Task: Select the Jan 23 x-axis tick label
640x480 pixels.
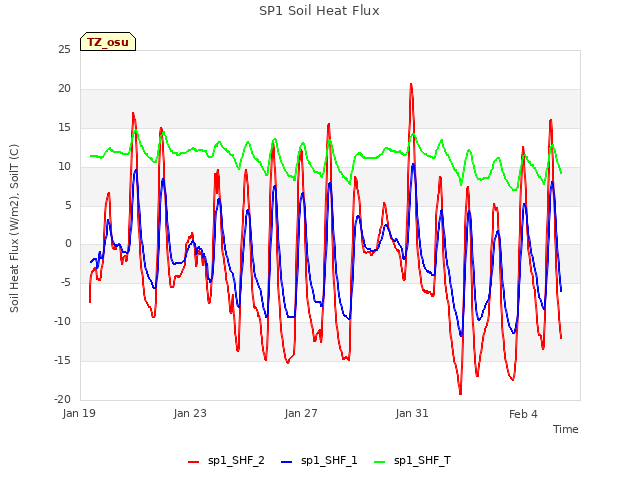Action: pos(190,413)
